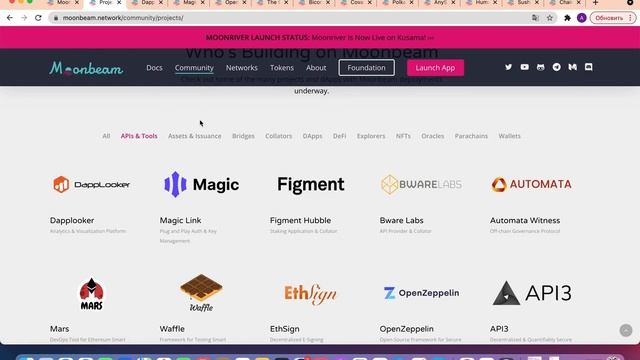Open EthSign project logo
The width and height of the screenshot is (640, 360).
coord(311,294)
